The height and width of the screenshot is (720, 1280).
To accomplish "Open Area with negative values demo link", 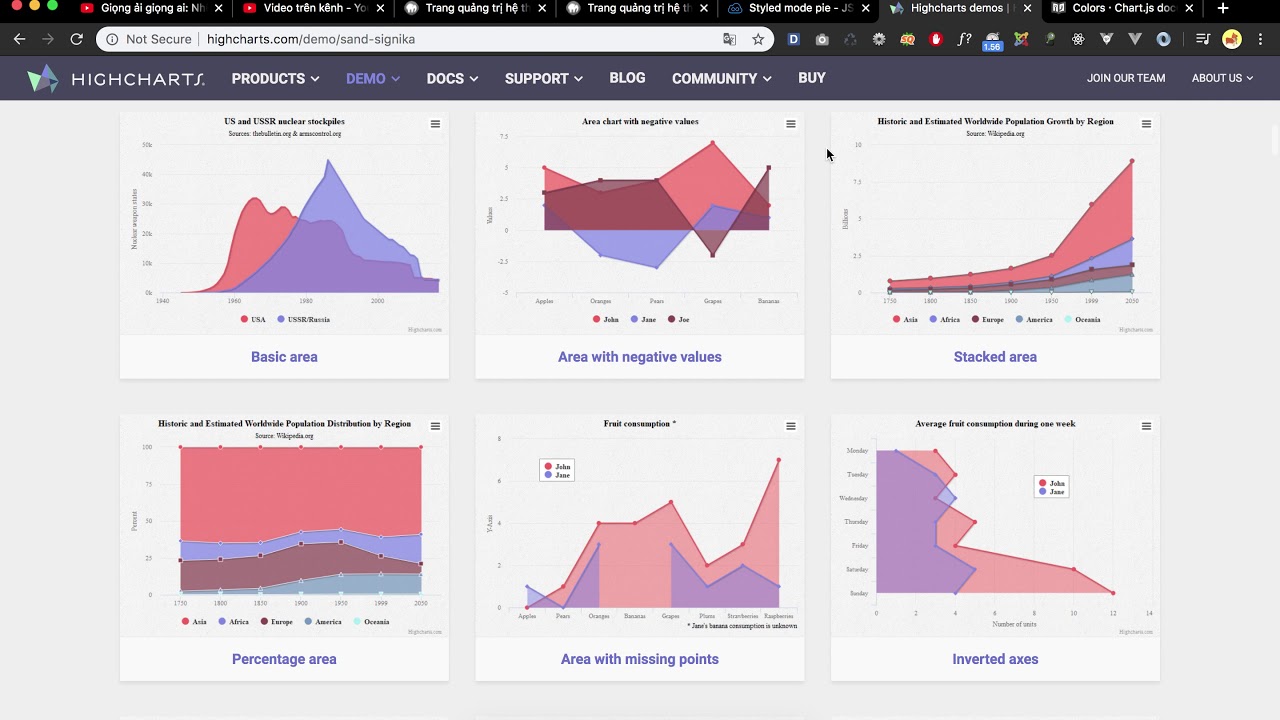I will click(x=640, y=357).
